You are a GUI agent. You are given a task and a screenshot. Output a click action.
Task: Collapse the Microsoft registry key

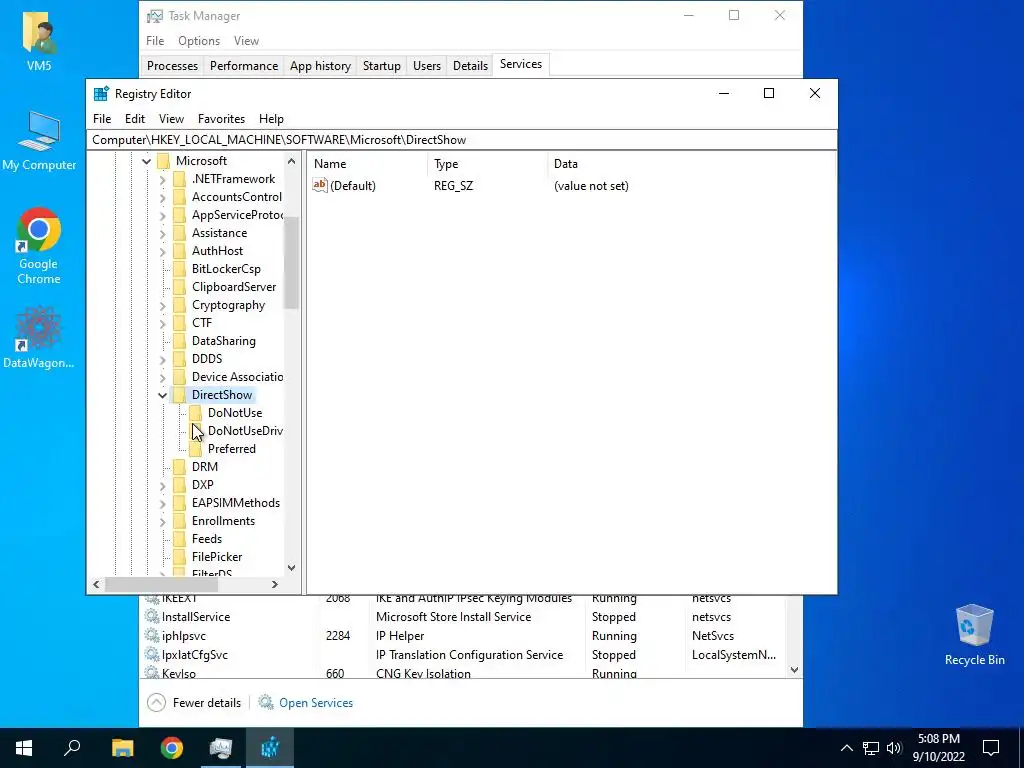[146, 161]
